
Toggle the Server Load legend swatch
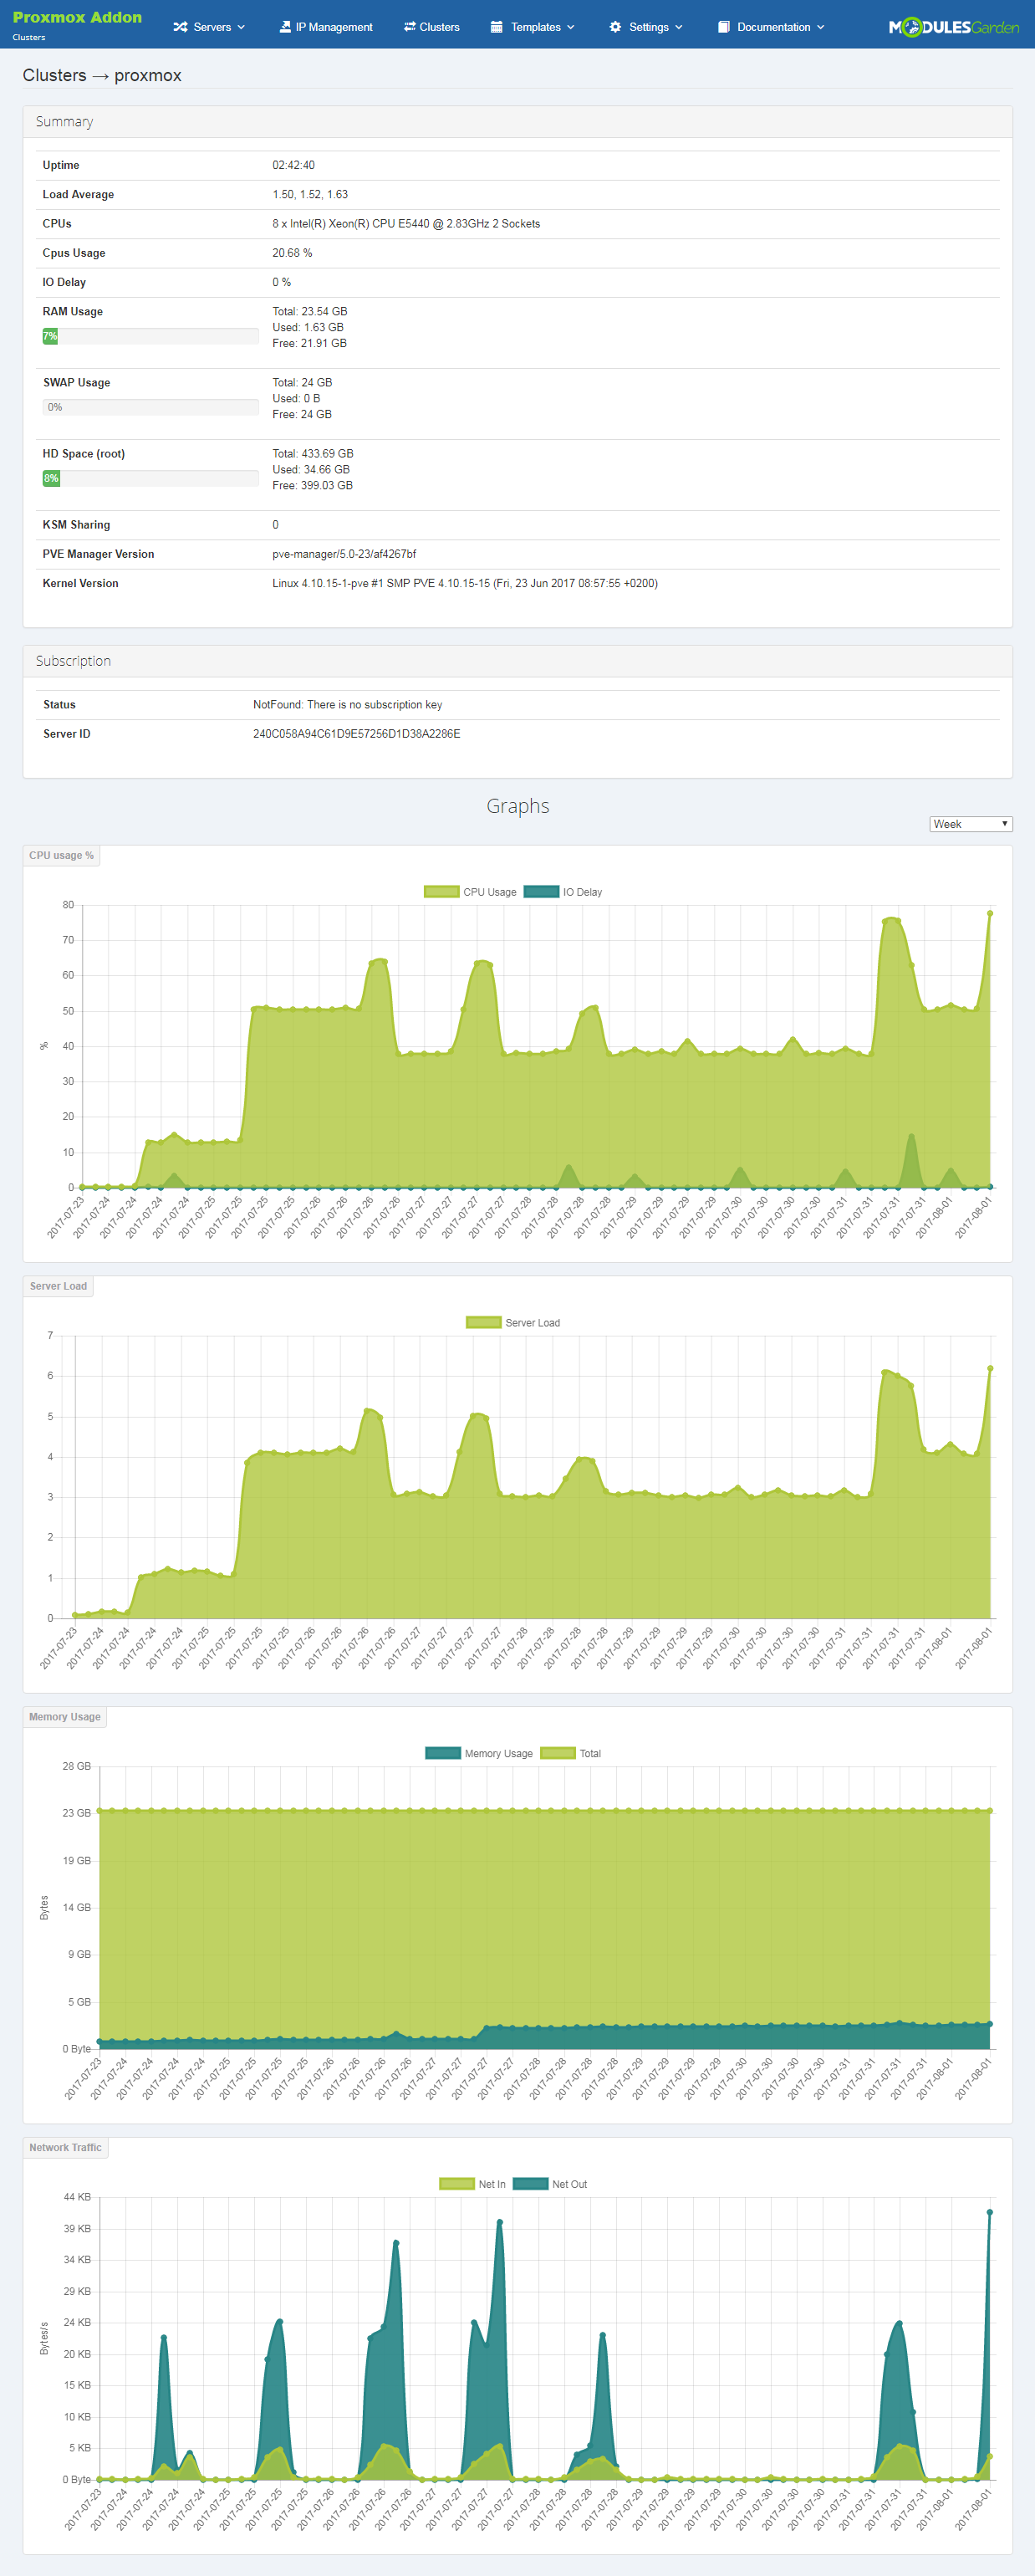[x=483, y=1322]
